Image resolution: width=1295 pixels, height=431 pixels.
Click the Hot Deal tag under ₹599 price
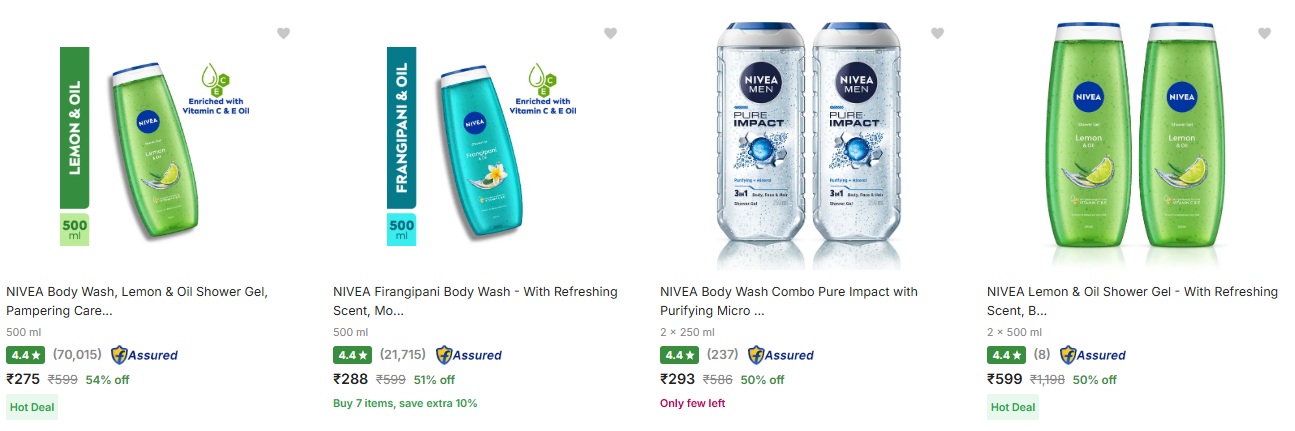tap(1013, 407)
